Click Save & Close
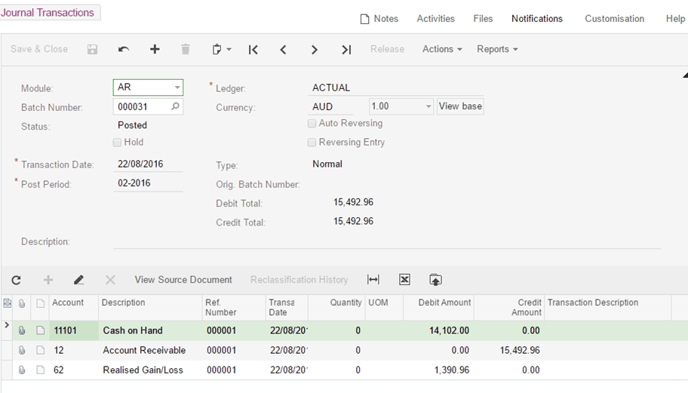 (39, 49)
